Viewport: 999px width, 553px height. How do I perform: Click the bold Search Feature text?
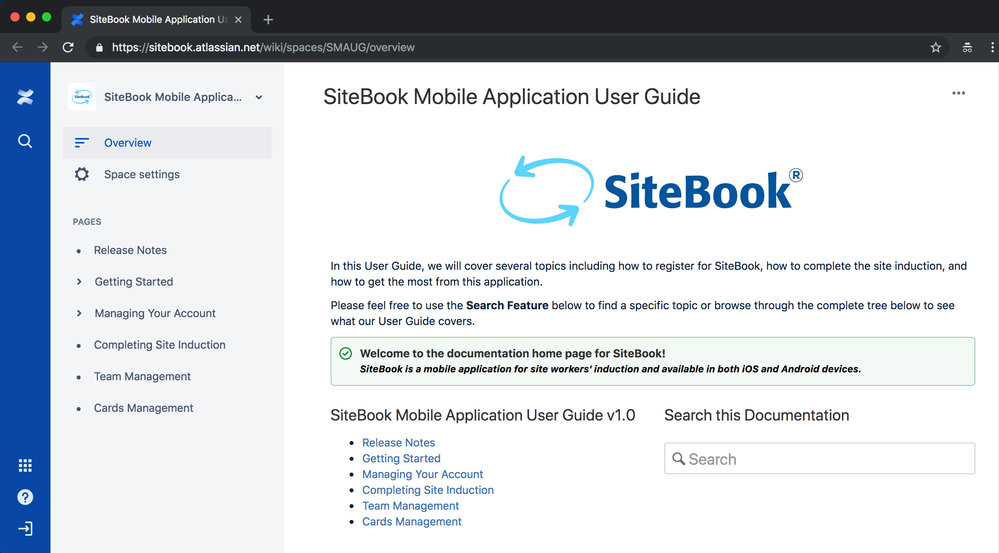click(x=507, y=305)
